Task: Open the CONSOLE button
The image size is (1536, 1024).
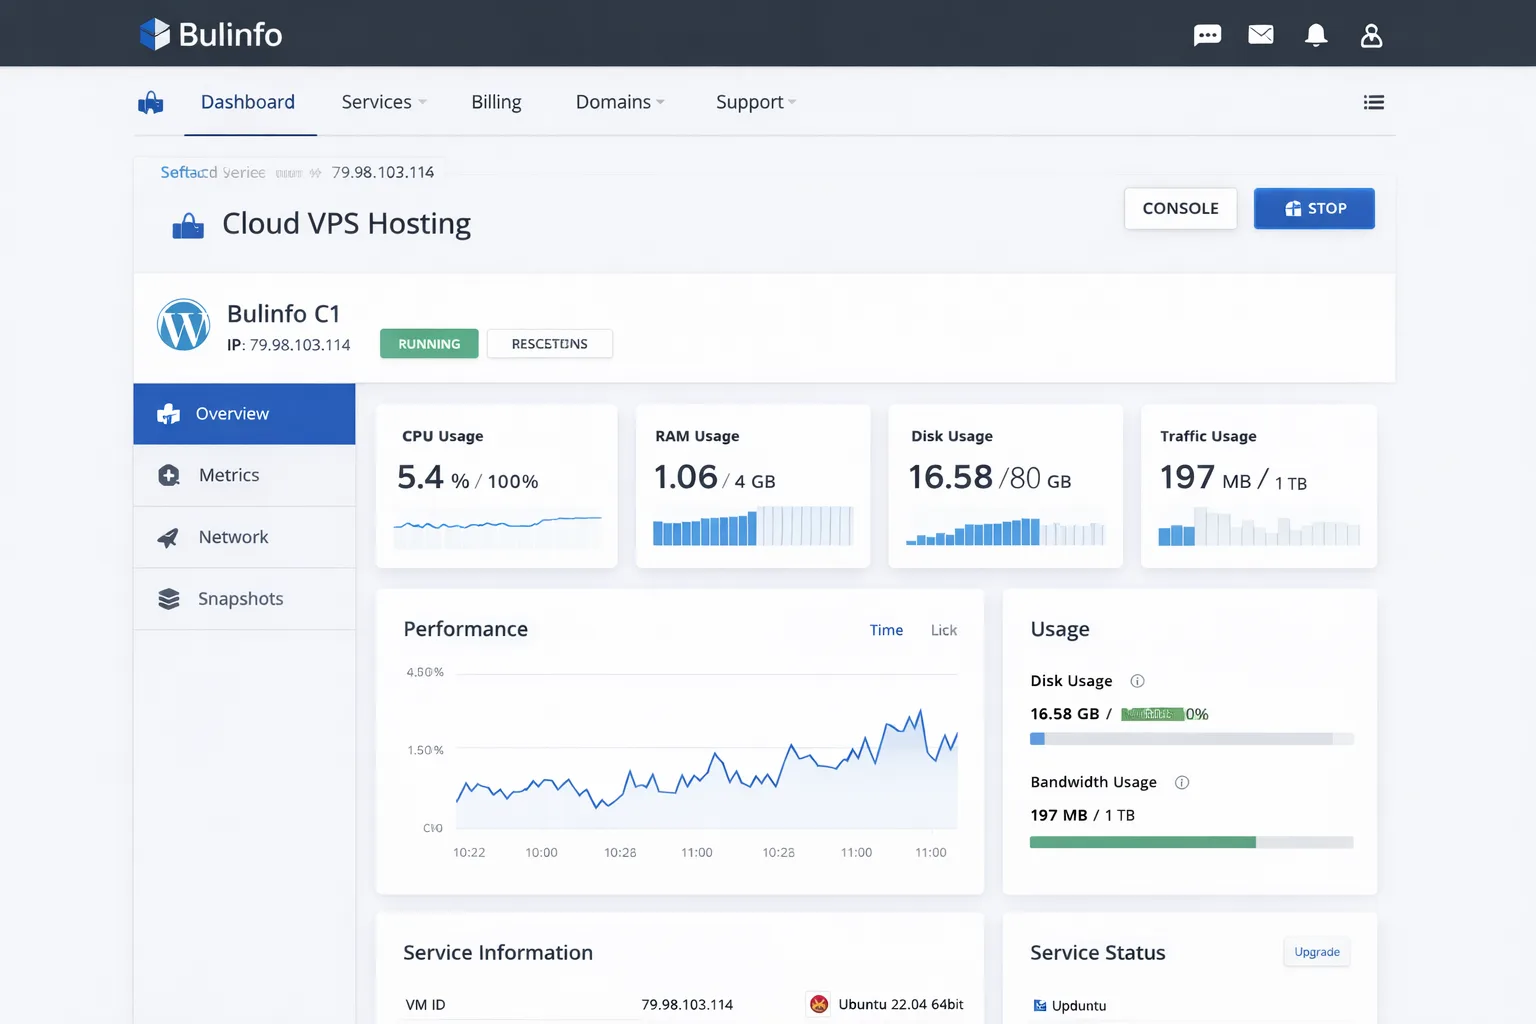Action: click(x=1180, y=208)
